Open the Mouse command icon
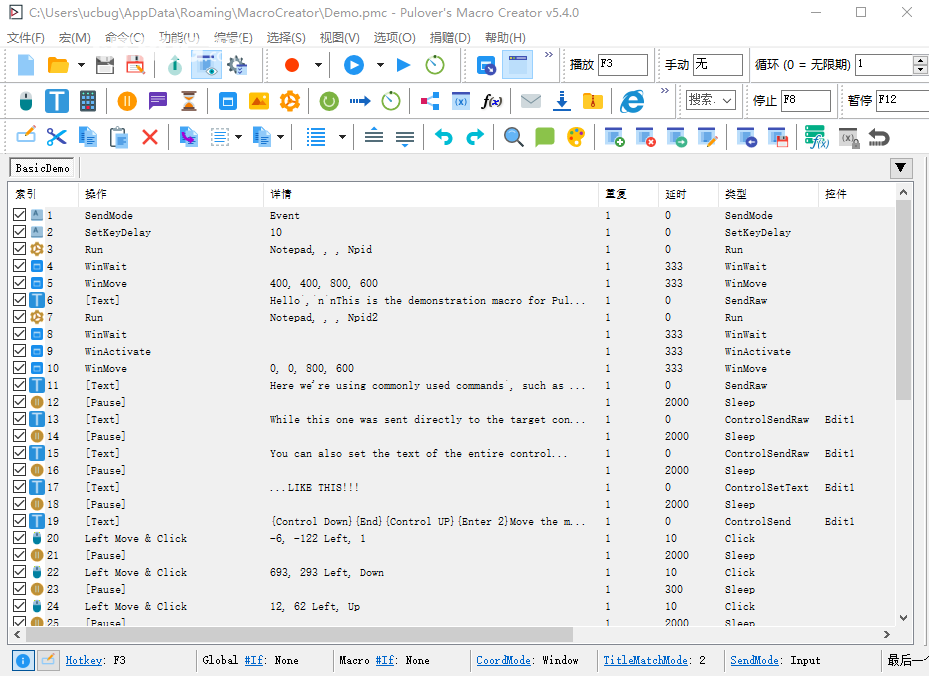The height and width of the screenshot is (676, 929). pyautogui.click(x=25, y=101)
